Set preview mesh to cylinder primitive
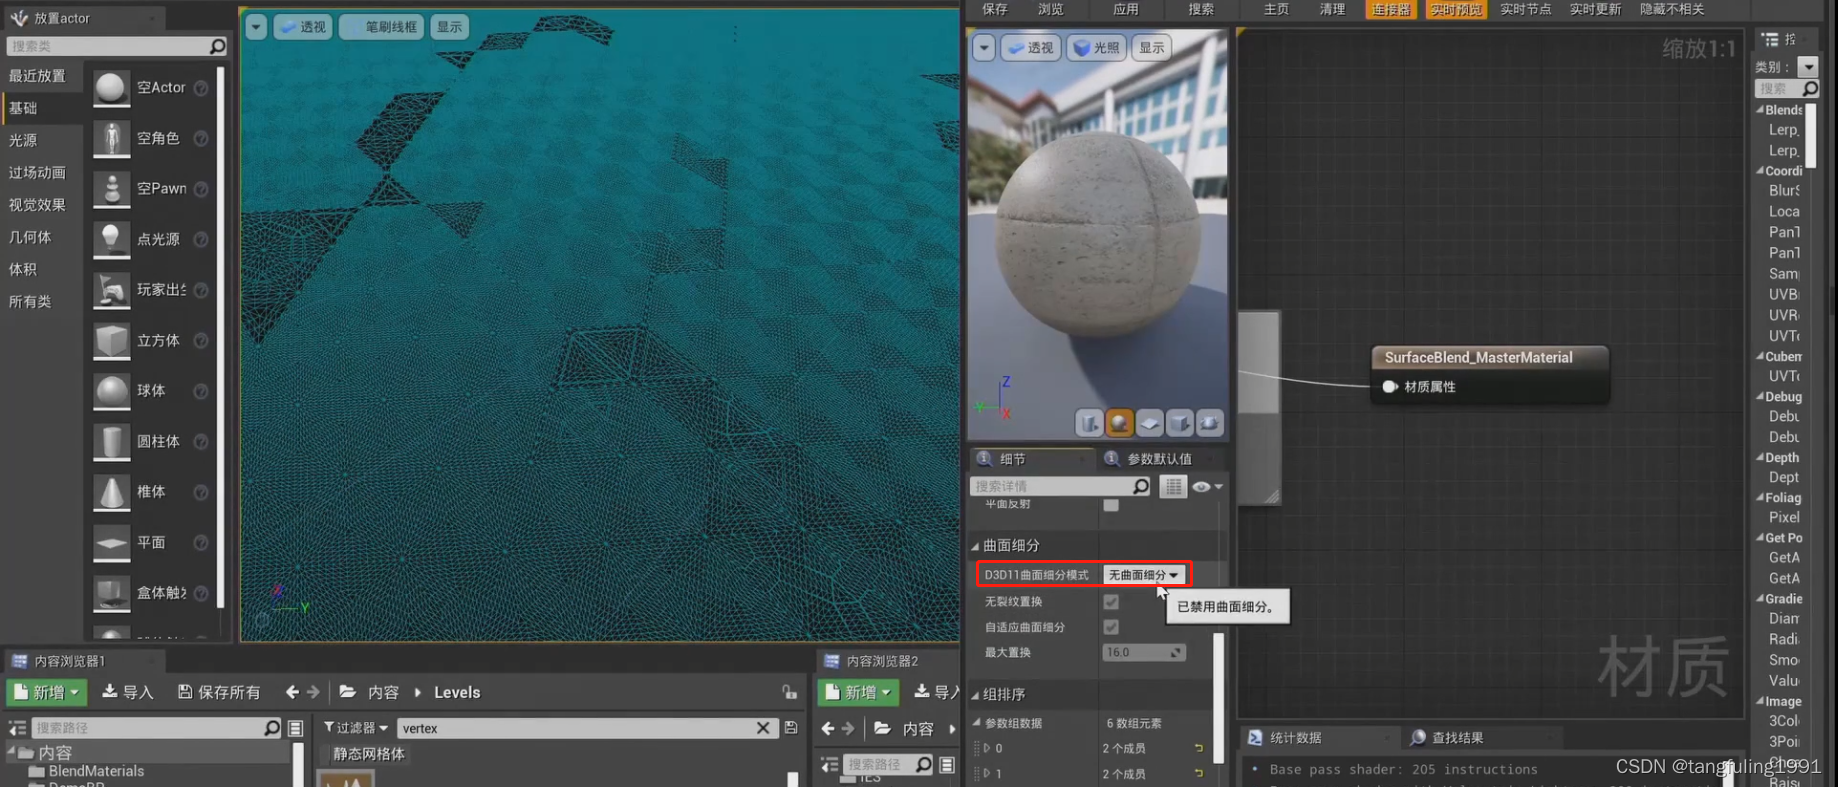 point(1089,423)
